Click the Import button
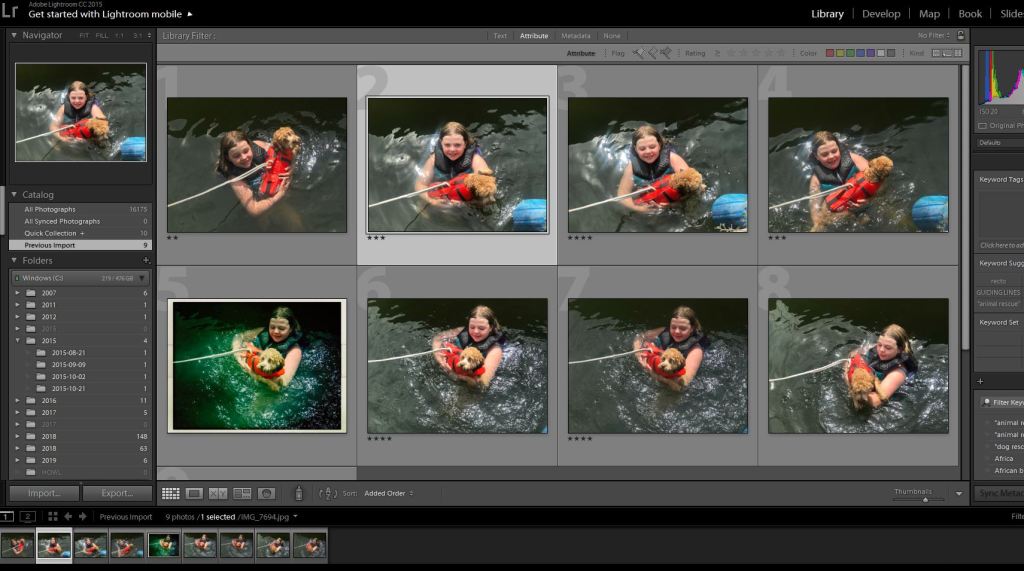The width and height of the screenshot is (1024, 571). 44,493
